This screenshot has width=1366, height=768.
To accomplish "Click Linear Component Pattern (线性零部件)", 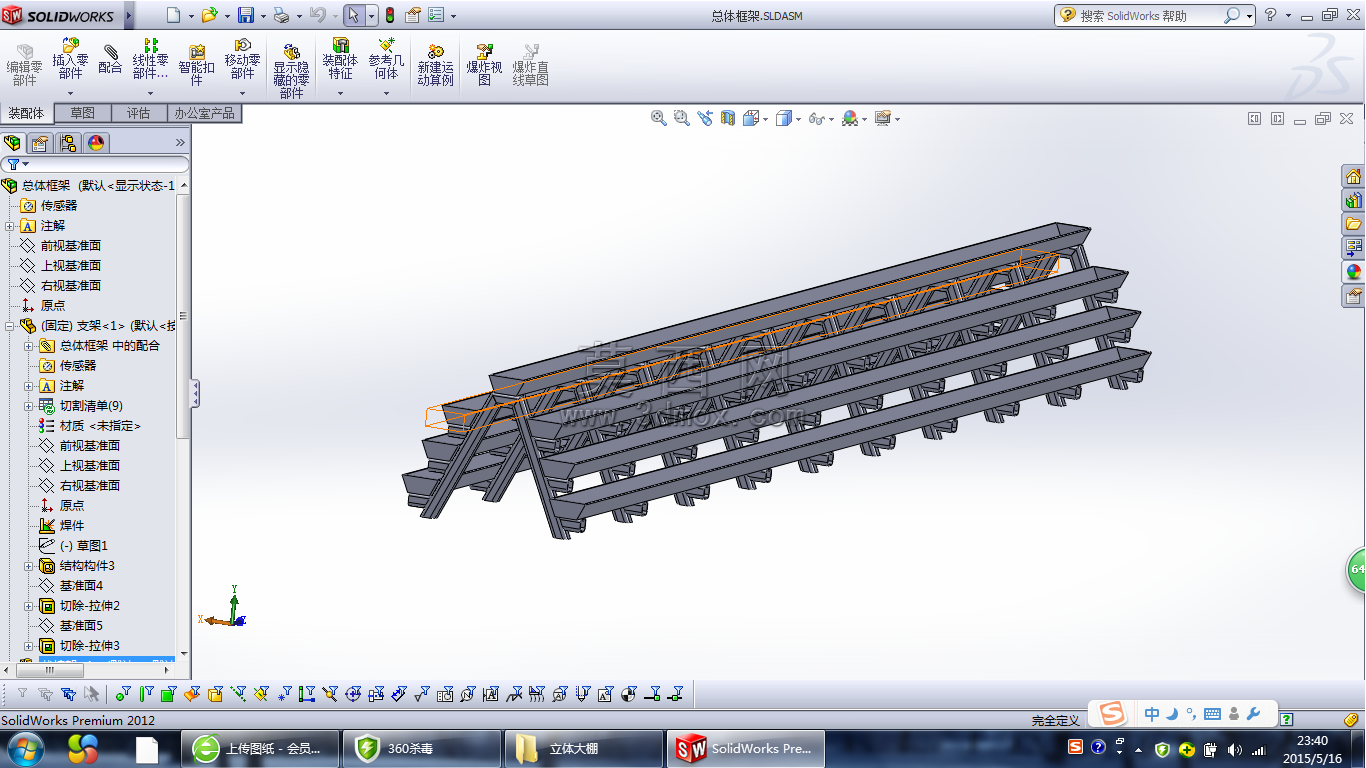I will [x=151, y=60].
